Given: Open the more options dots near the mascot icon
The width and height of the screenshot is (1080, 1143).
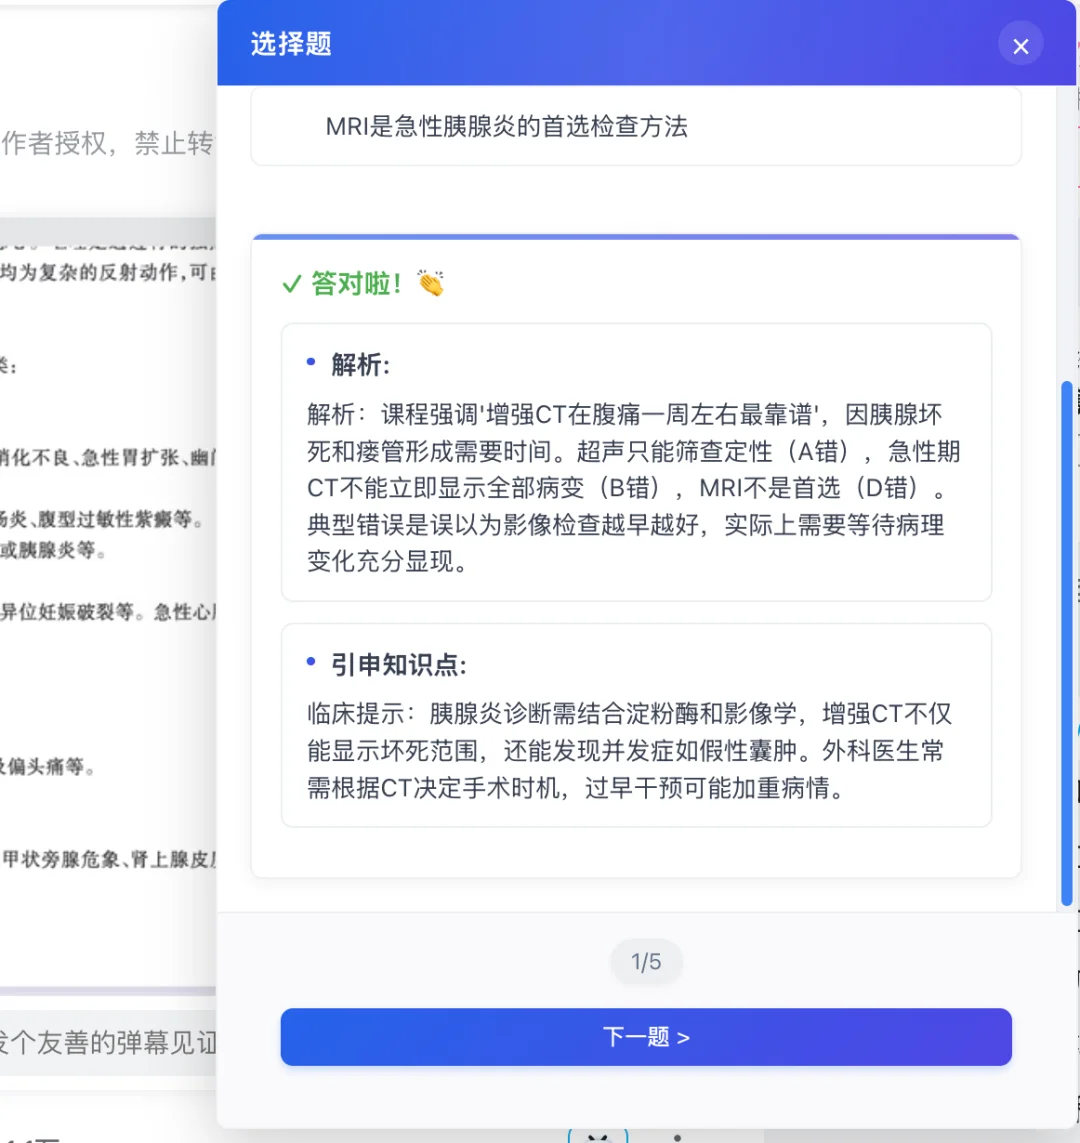Looking at the screenshot, I should (678, 1138).
